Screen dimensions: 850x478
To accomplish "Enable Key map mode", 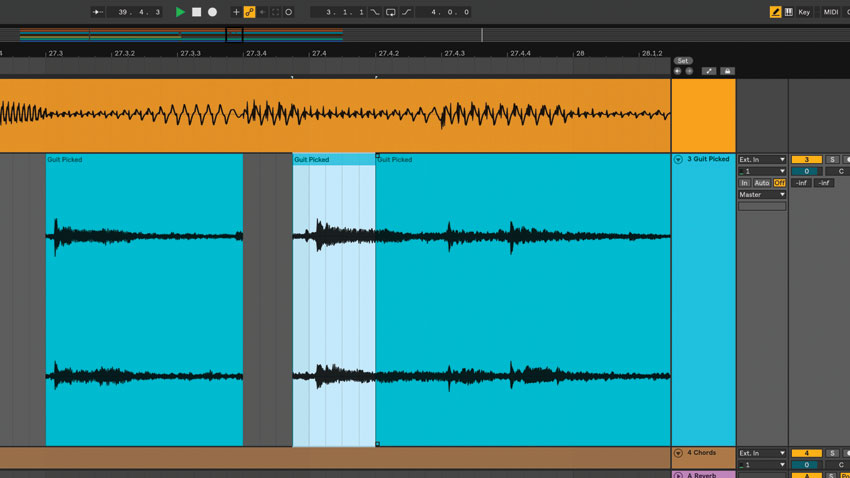I will tap(804, 12).
